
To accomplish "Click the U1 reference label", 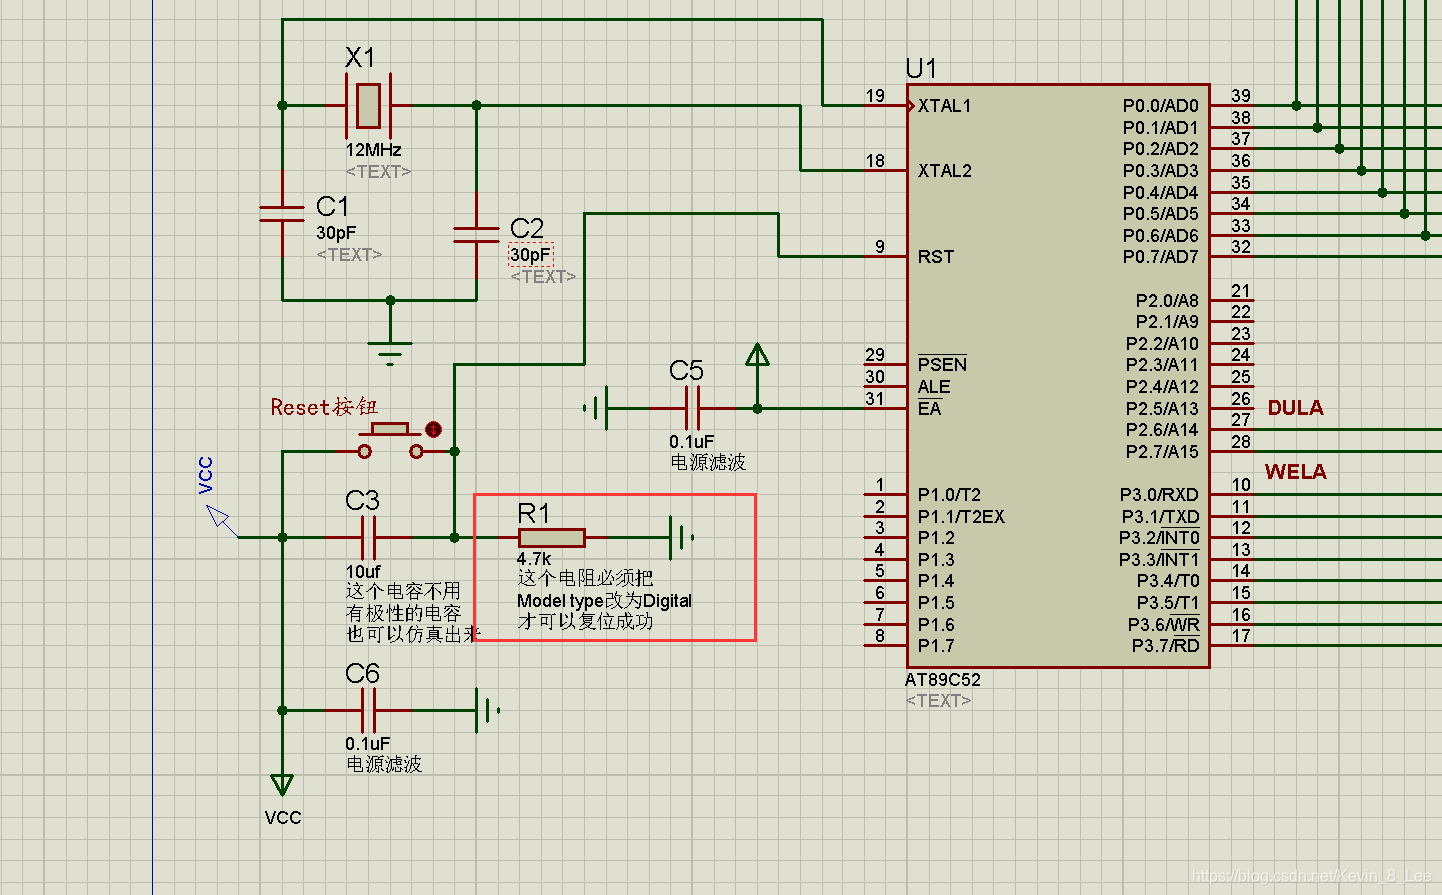I will tap(921, 68).
